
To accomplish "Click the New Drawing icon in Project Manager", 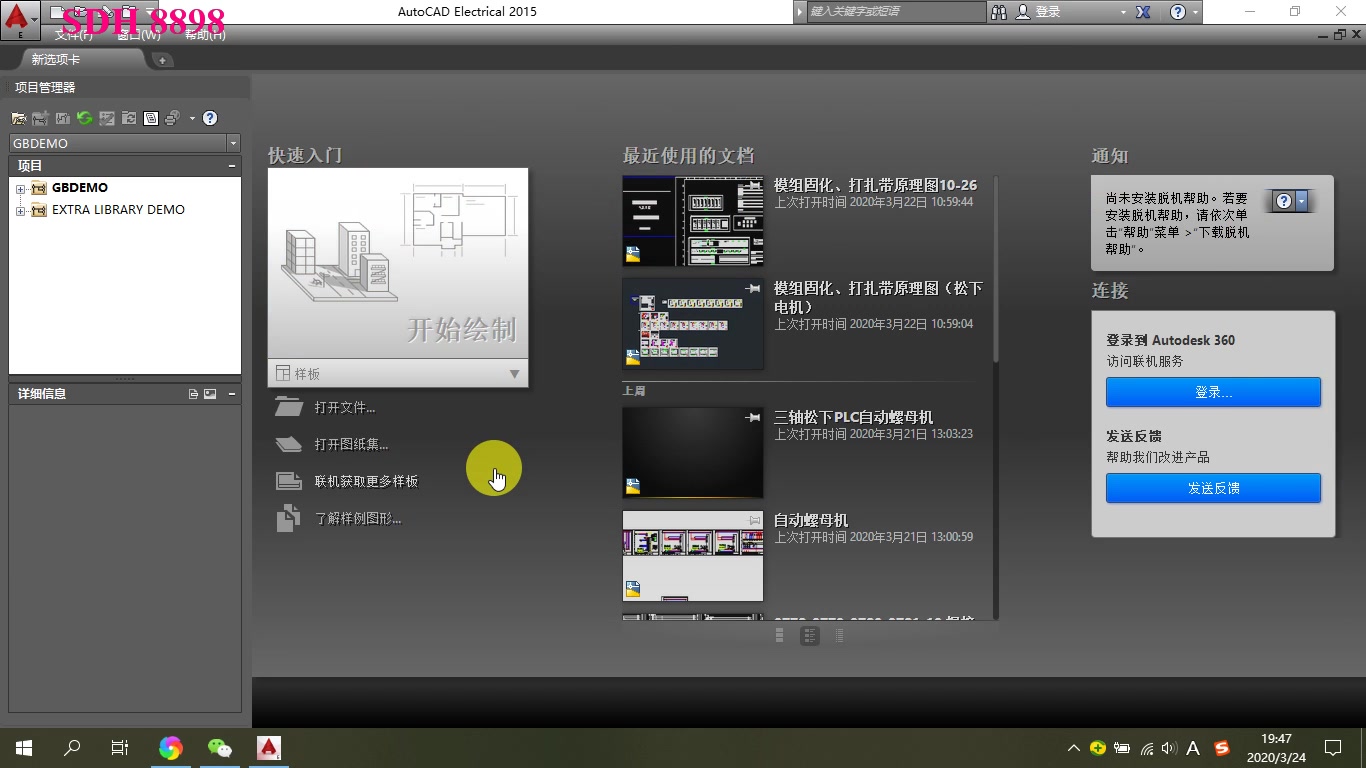I will (x=41, y=118).
